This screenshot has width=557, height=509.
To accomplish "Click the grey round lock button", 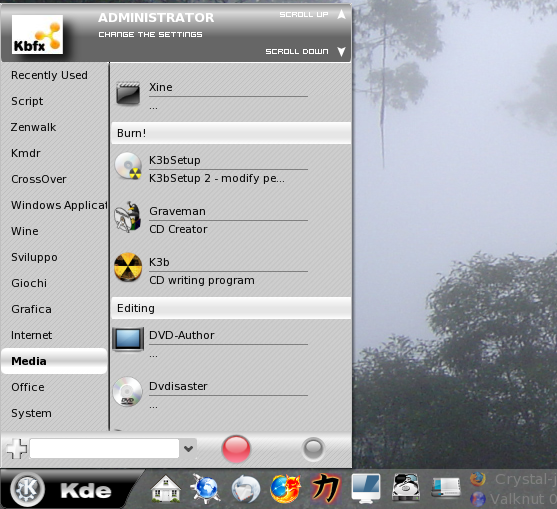I will [313, 449].
